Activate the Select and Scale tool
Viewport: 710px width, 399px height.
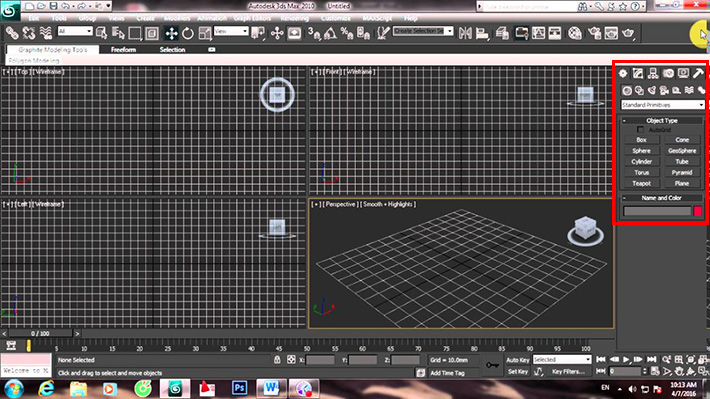pyautogui.click(x=205, y=33)
